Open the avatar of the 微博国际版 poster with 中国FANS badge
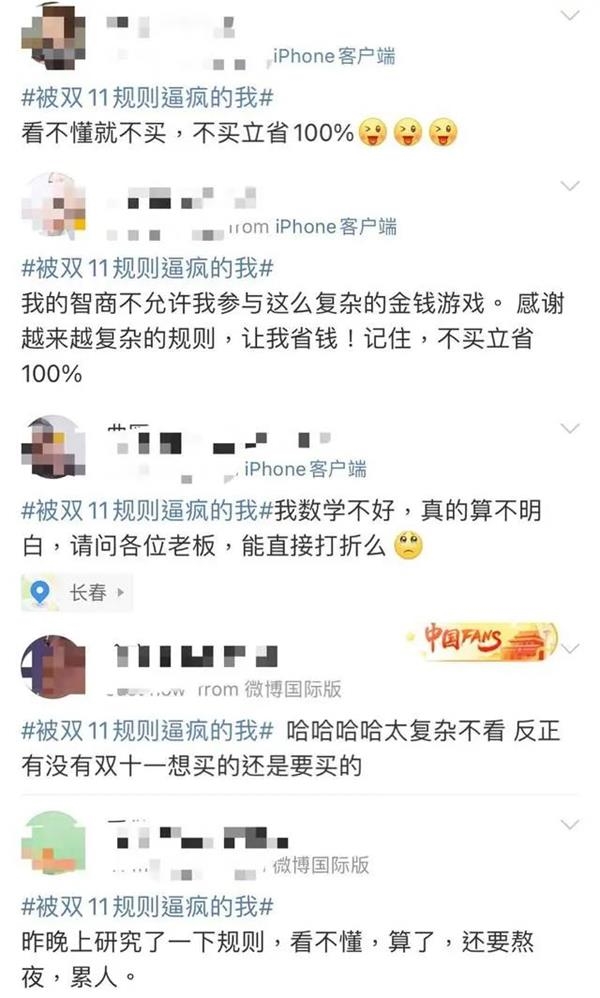 coord(53,666)
